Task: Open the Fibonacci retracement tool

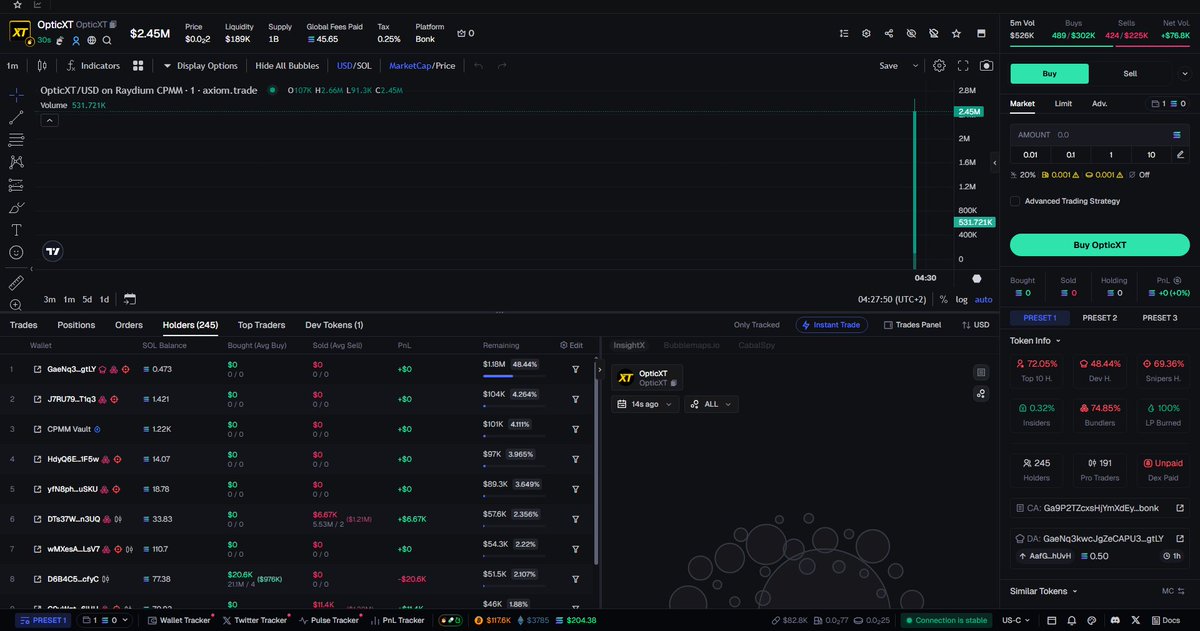Action: [x=16, y=139]
